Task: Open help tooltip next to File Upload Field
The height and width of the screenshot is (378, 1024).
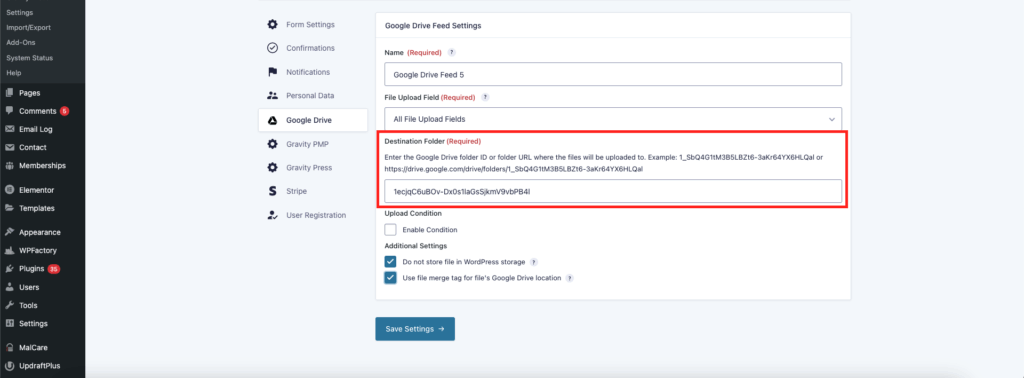Action: (x=485, y=97)
